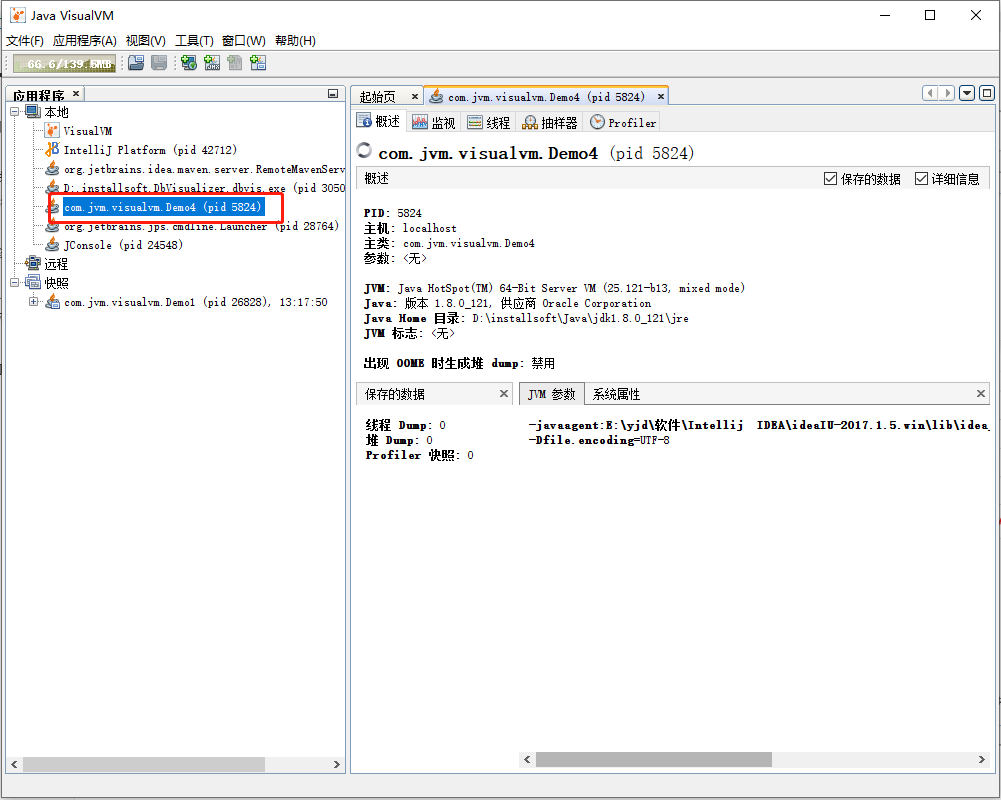Switch to the 线程 tab
Viewport: 1001px width, 800px height.
click(x=489, y=122)
